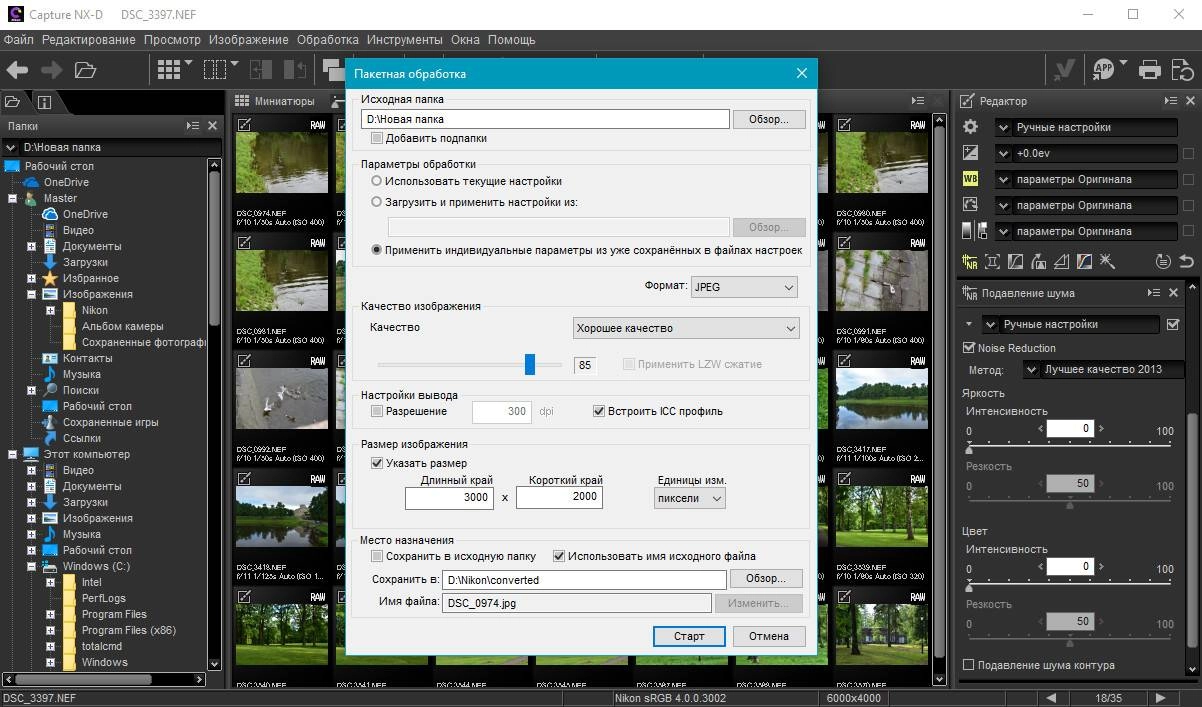Viewport: 1202px width, 707px height.
Task: Click the open with APP icon
Action: pyautogui.click(x=1103, y=69)
